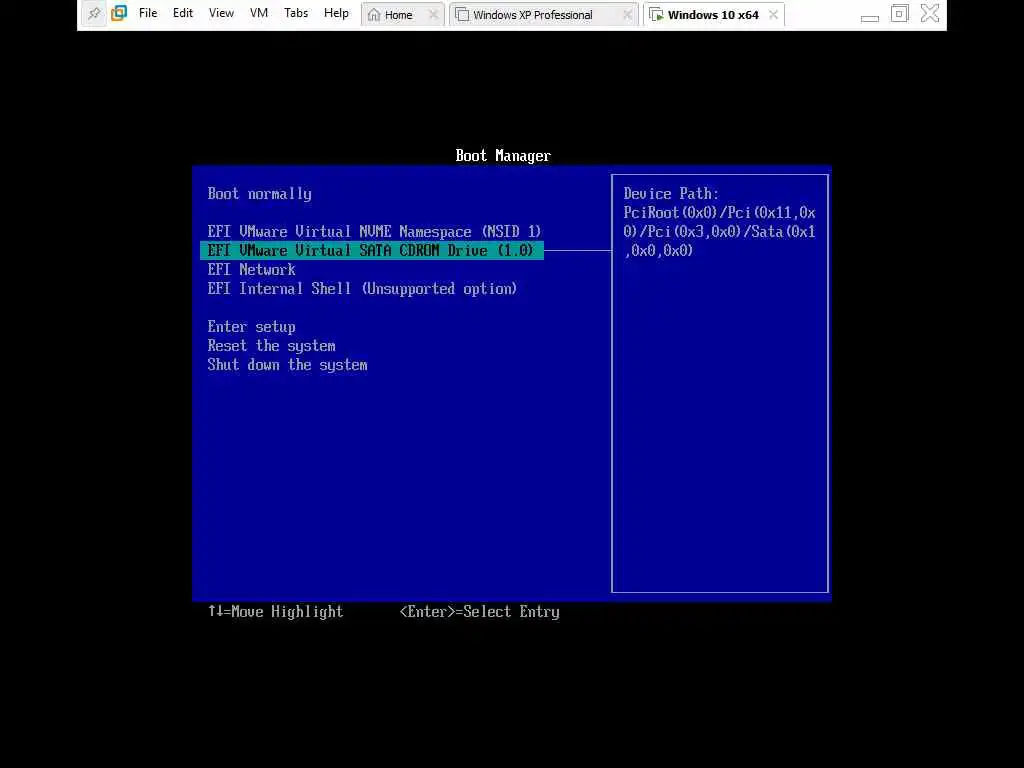
Task: Close the Windows XP Professional tab
Action: 627,14
